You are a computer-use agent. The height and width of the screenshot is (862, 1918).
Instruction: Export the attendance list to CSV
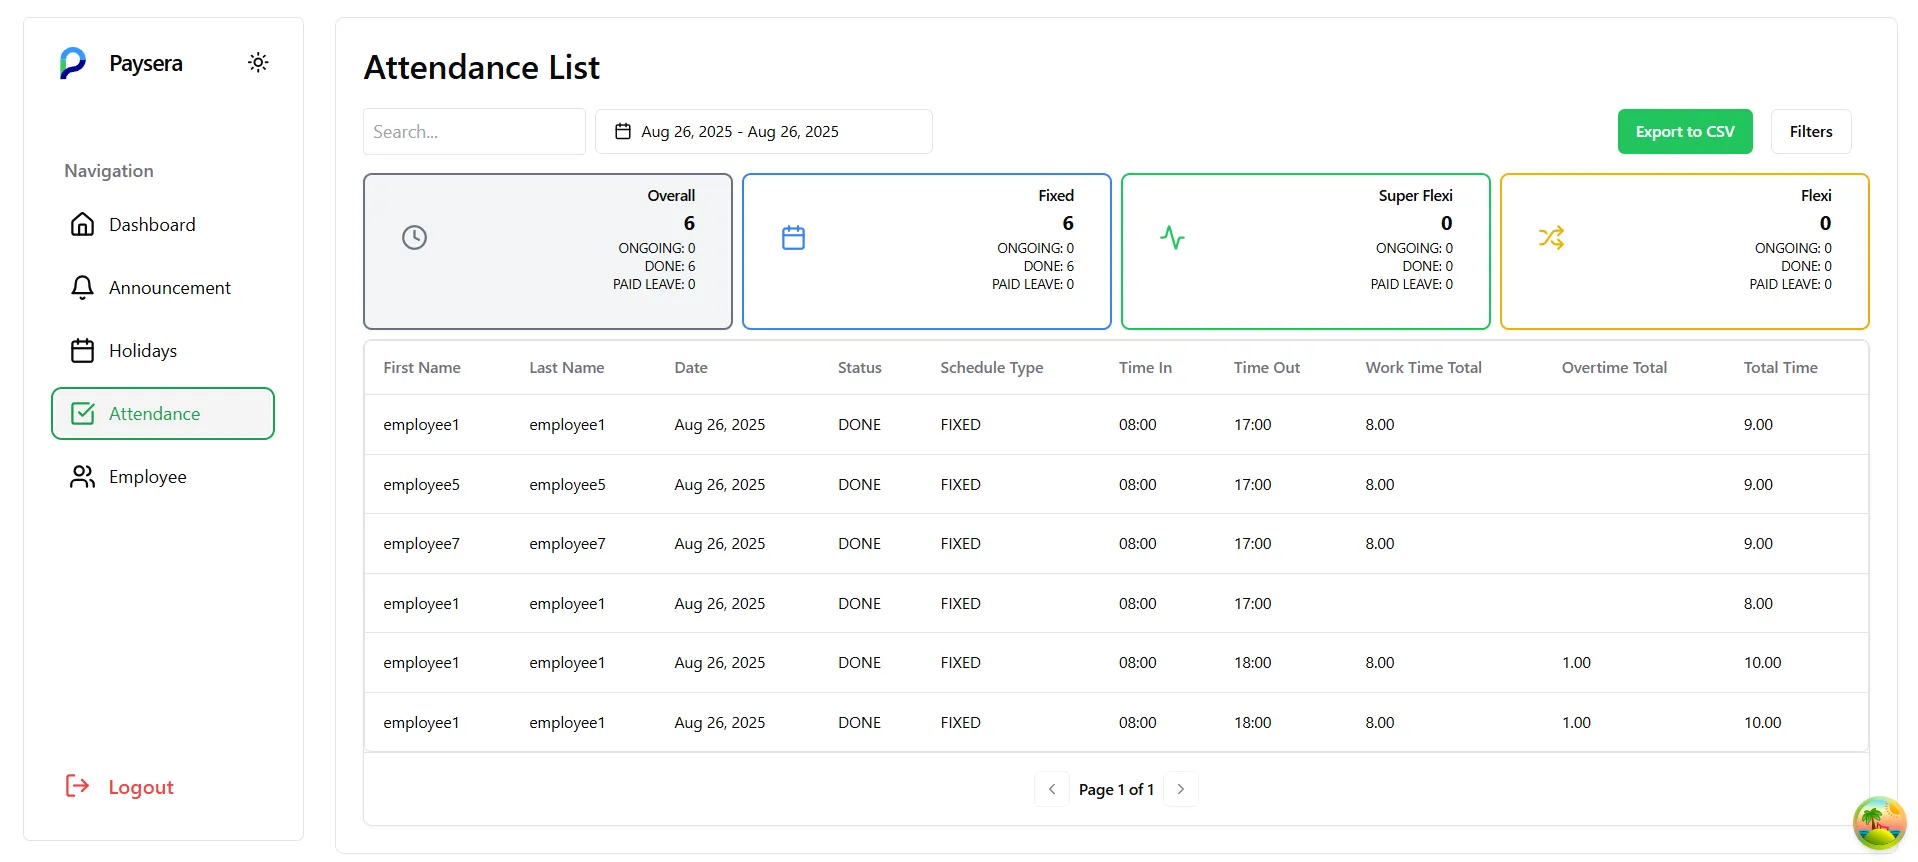tap(1685, 132)
